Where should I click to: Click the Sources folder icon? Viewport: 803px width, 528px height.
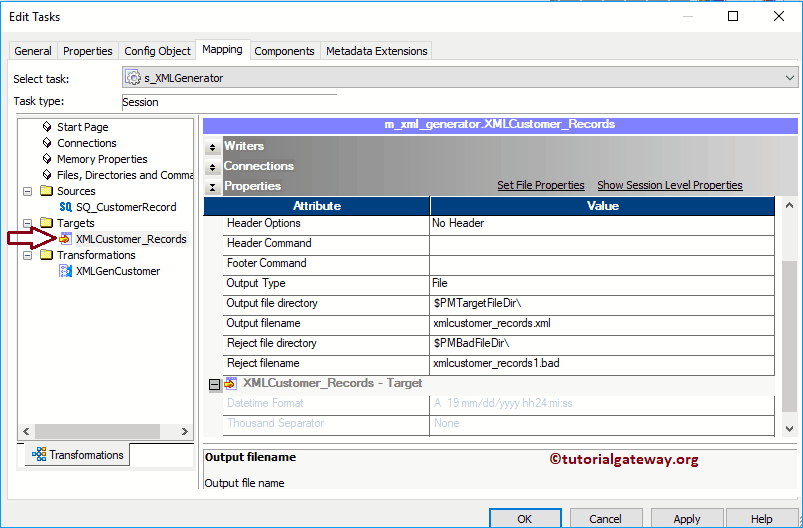(46, 191)
